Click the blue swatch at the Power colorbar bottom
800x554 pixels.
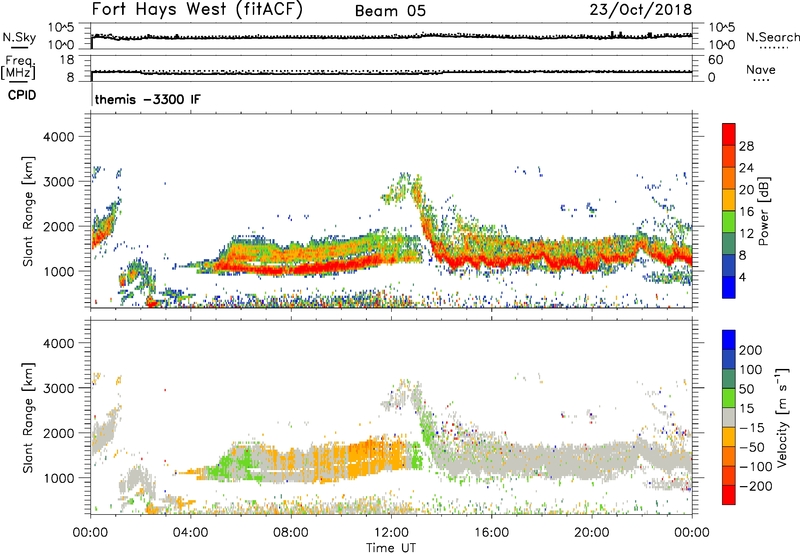(729, 287)
